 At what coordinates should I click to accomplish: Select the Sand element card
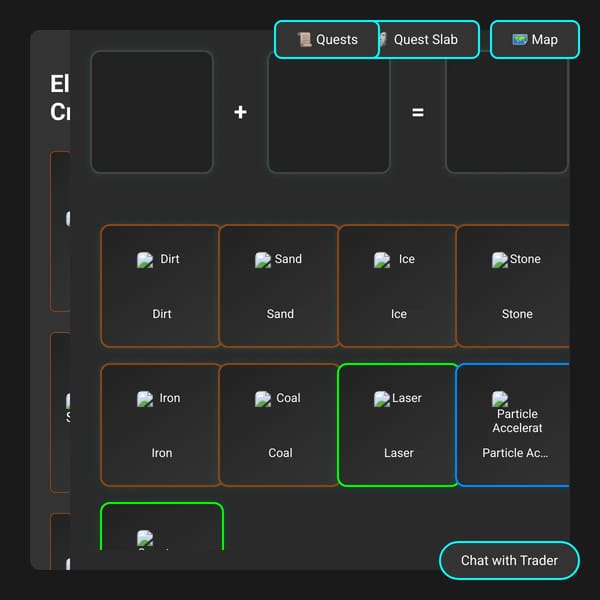point(279,286)
